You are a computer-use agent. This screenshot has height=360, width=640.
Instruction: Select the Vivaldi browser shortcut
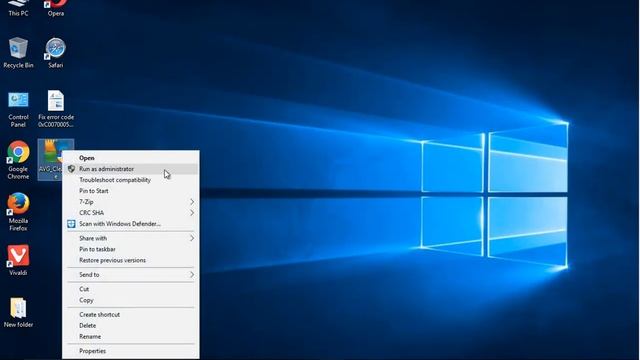[18, 260]
